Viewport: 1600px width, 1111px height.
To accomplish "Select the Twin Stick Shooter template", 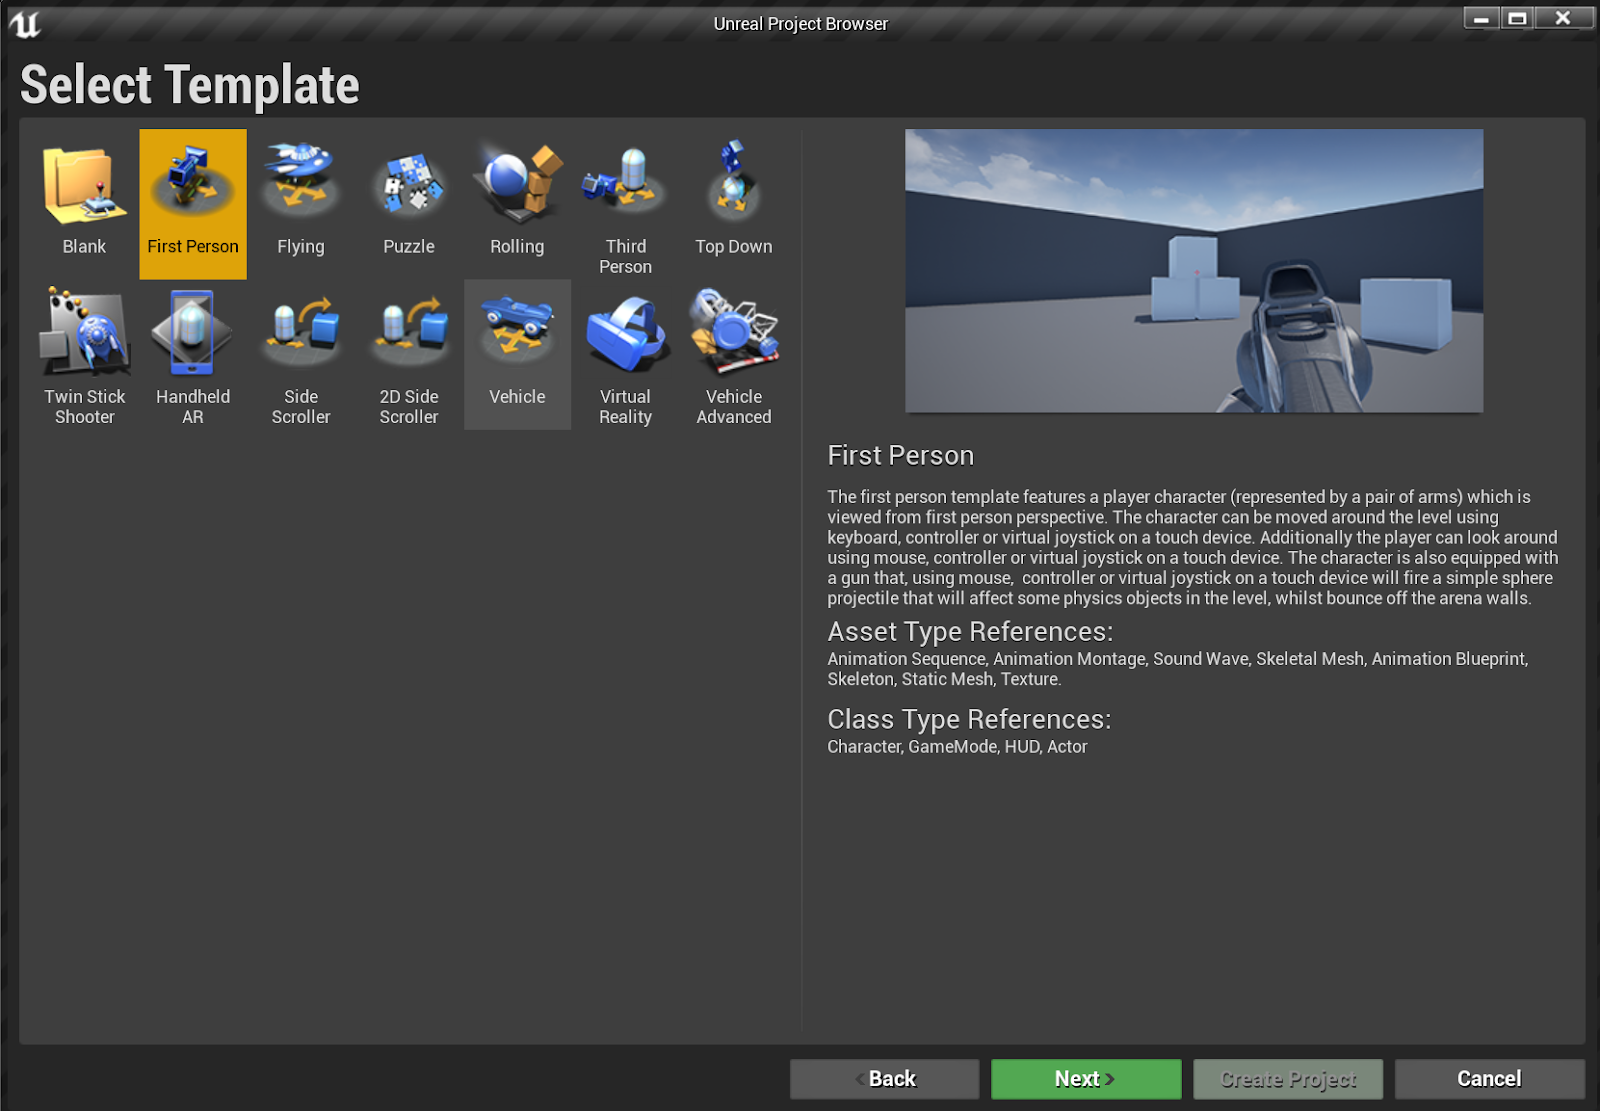I will (x=85, y=355).
